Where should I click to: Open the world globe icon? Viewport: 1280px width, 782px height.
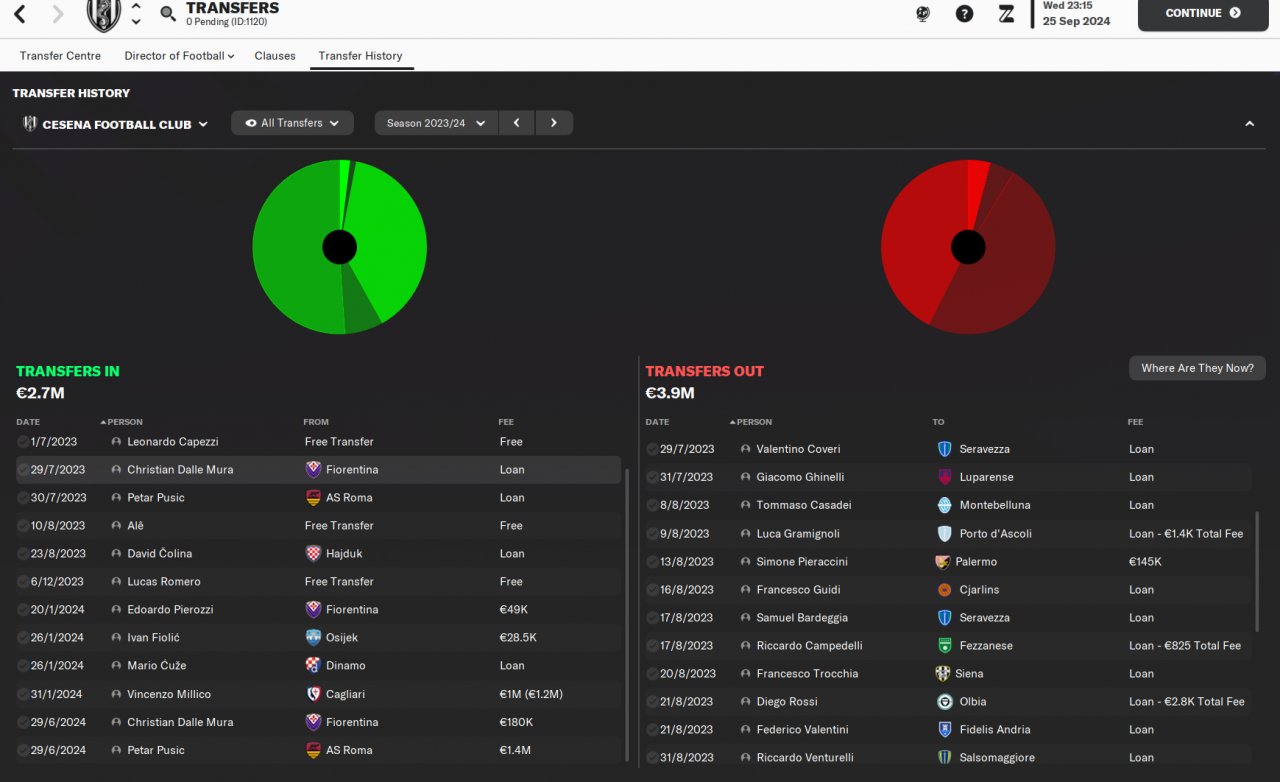pos(923,14)
